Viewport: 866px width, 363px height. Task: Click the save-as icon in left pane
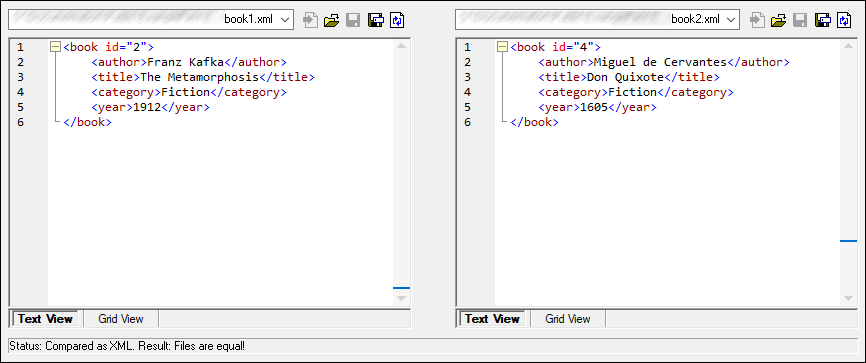[376, 20]
